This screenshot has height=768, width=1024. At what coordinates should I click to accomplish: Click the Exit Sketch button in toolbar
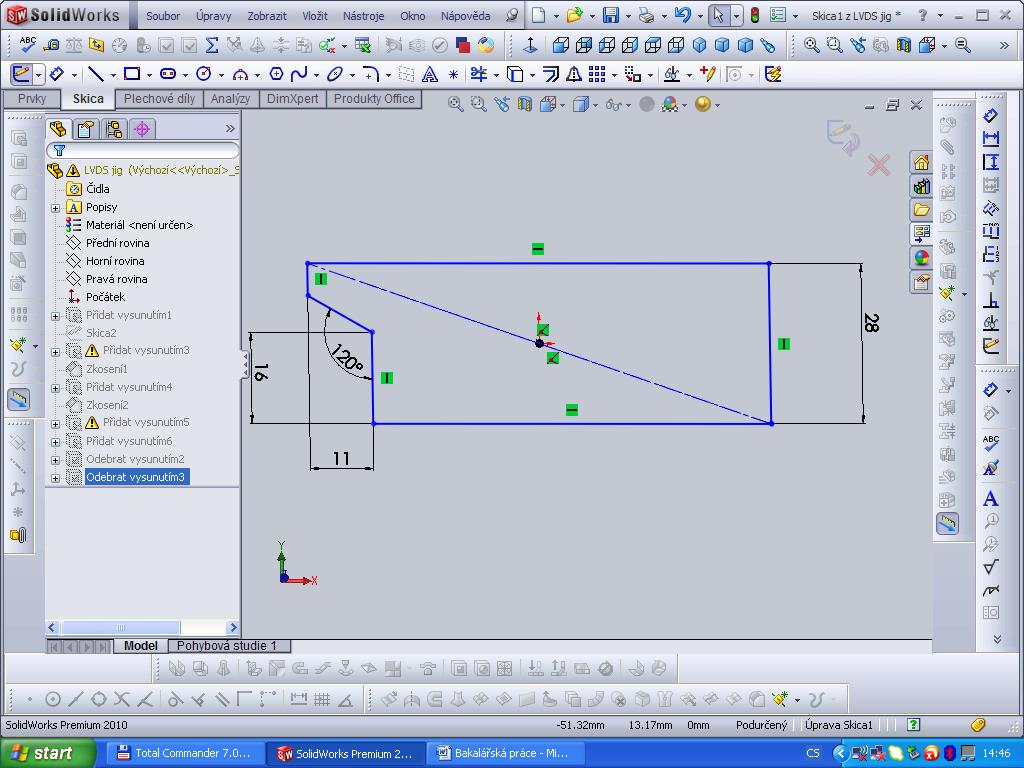[21, 74]
